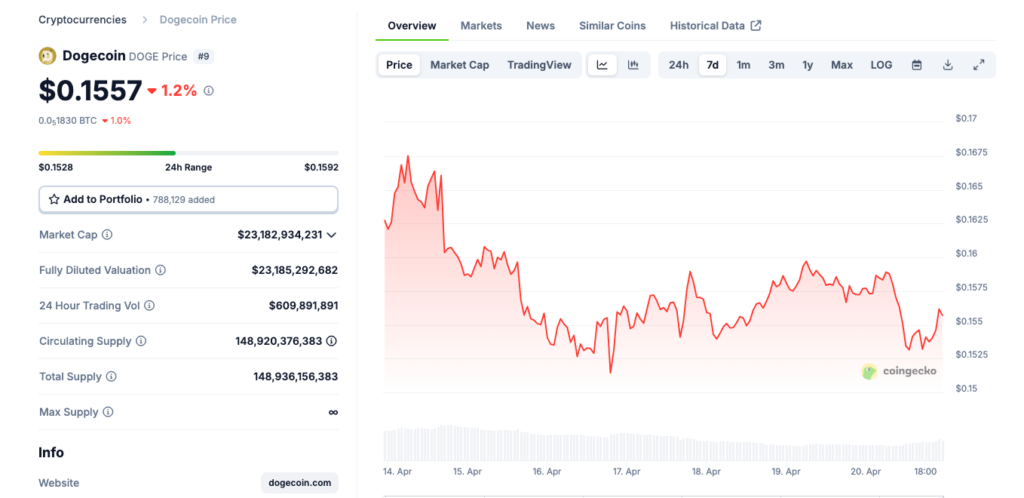
Task: Click Cryptocurrencies breadcrumb link
Action: 82,20
